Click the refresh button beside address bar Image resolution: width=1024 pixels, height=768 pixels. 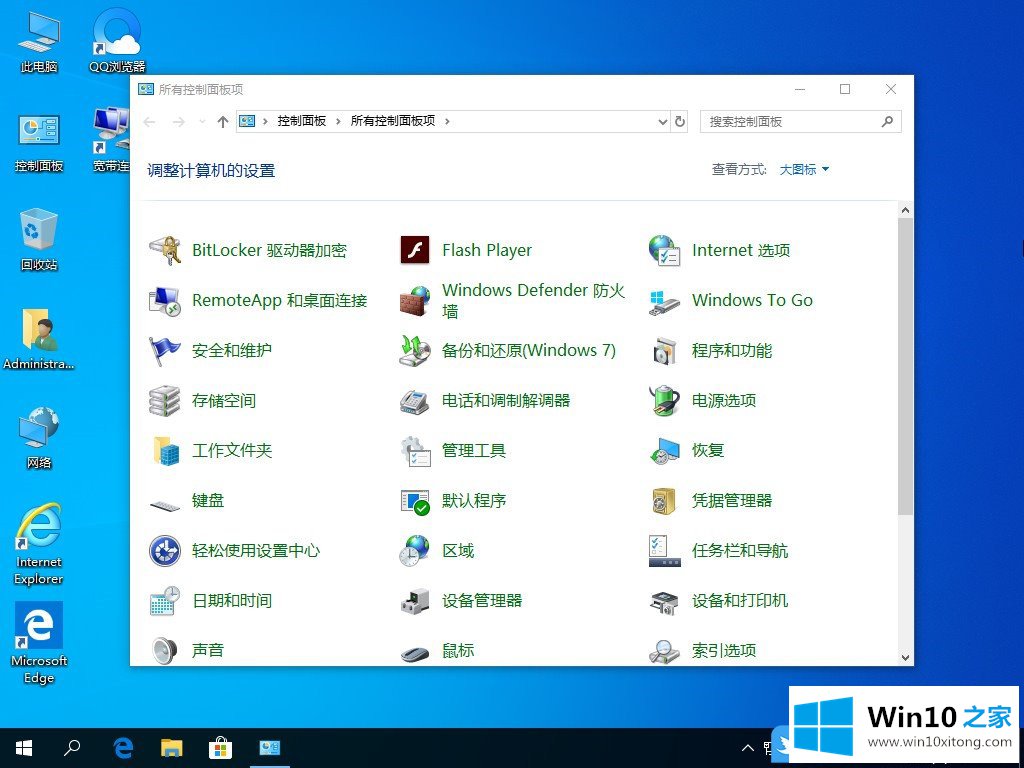[680, 121]
